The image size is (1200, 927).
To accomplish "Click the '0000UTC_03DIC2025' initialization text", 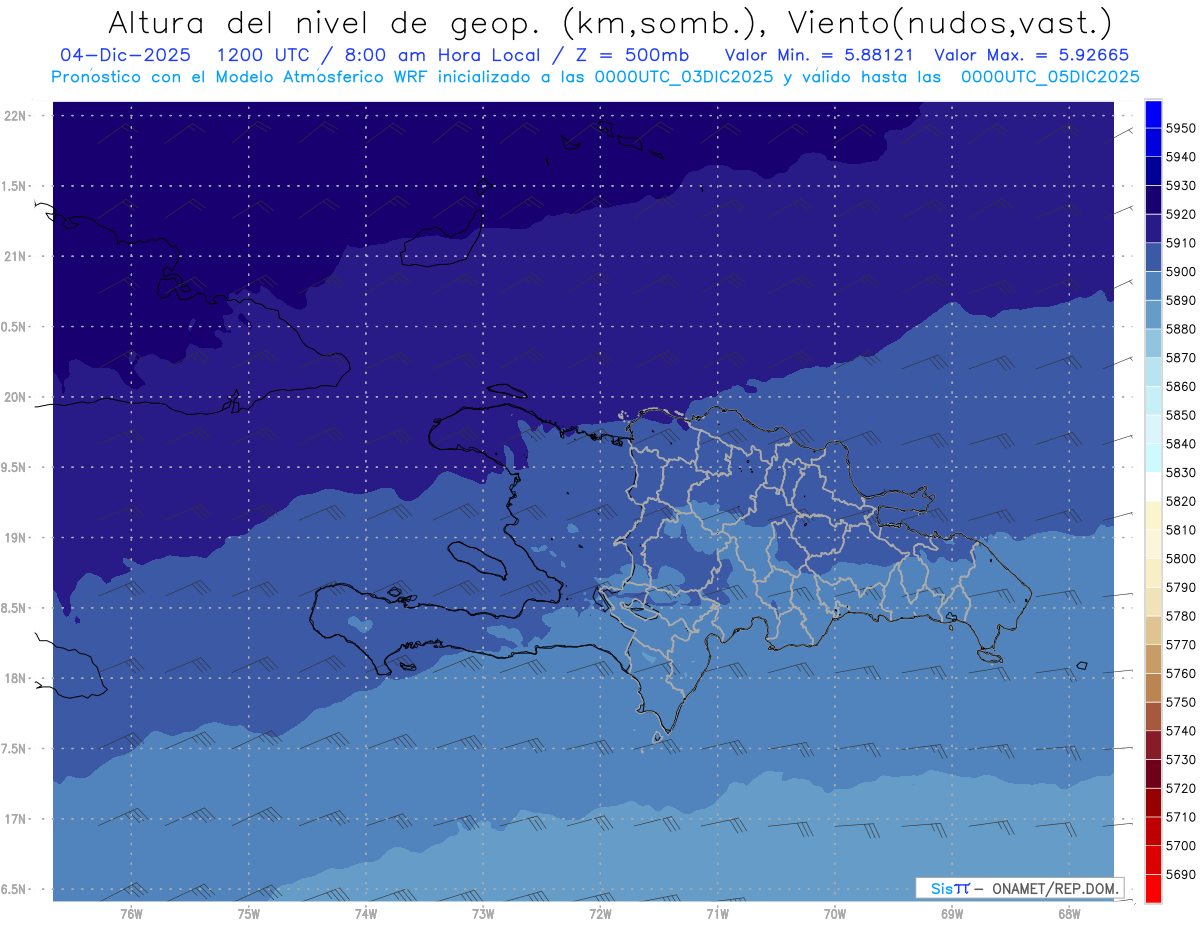I will [x=684, y=77].
